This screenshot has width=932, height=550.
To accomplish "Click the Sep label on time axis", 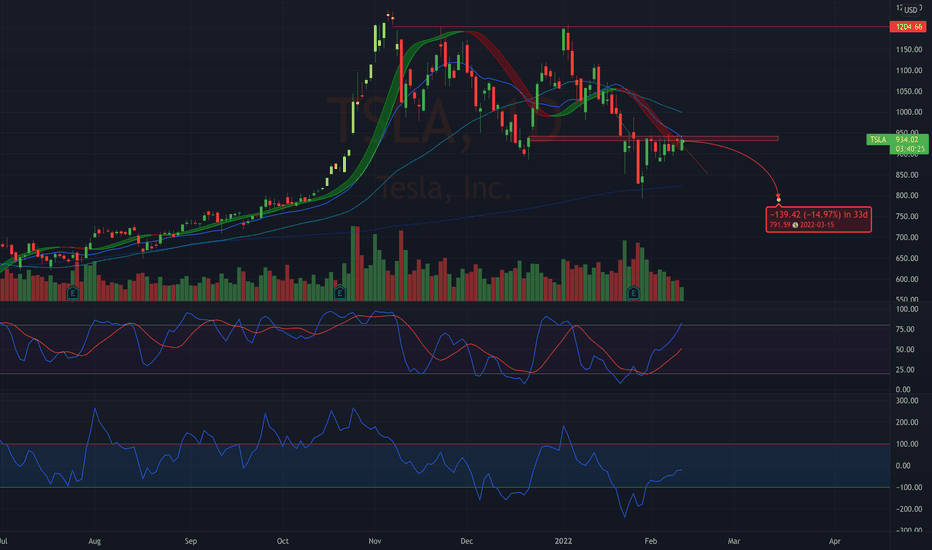I will tap(191, 541).
